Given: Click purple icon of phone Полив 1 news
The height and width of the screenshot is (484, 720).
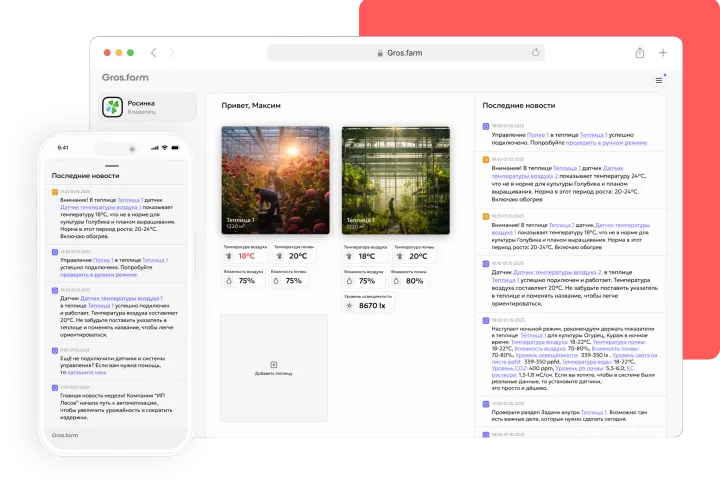Looking at the screenshot, I should pyautogui.click(x=55, y=252).
